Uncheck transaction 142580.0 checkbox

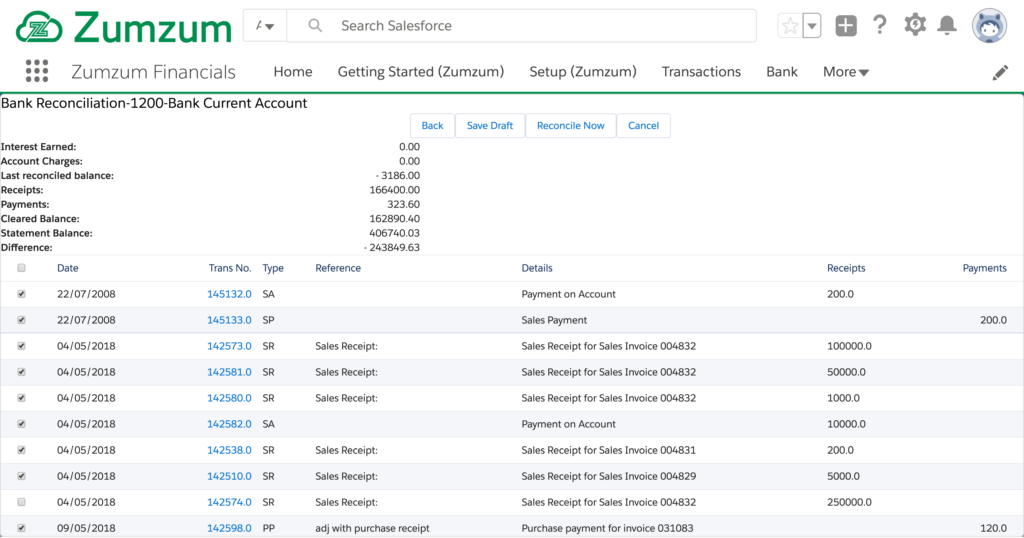[x=22, y=398]
